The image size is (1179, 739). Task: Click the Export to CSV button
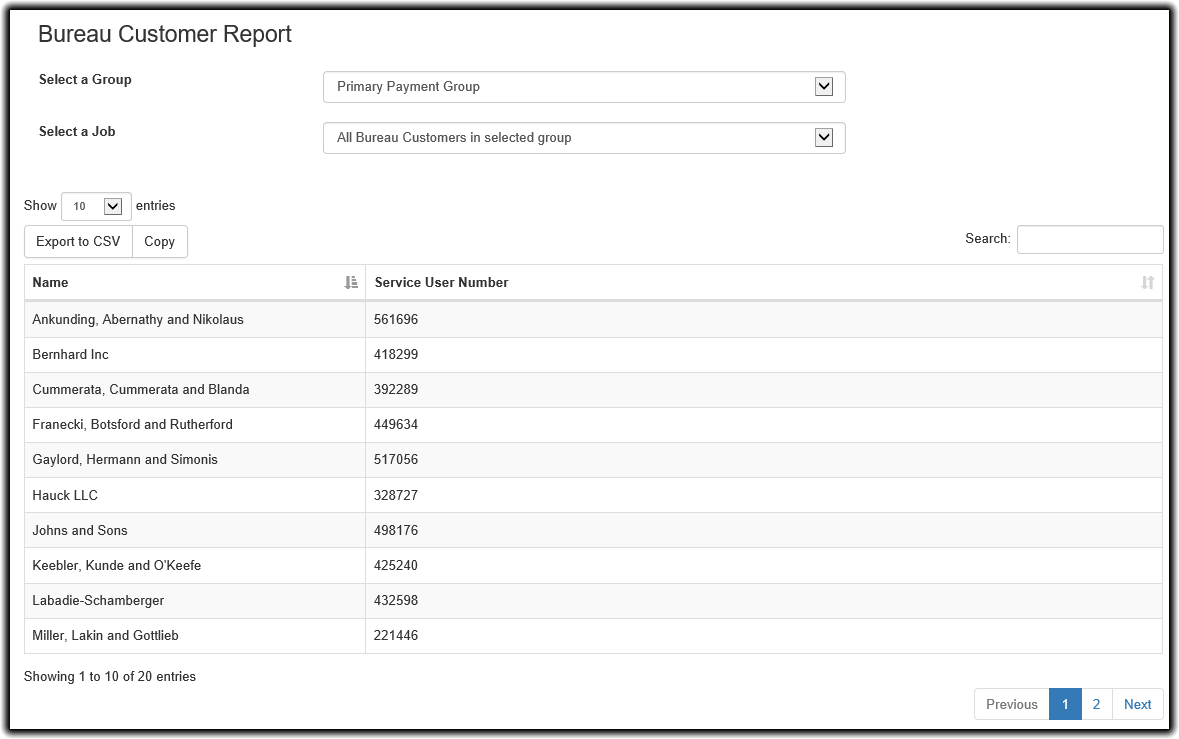point(78,242)
